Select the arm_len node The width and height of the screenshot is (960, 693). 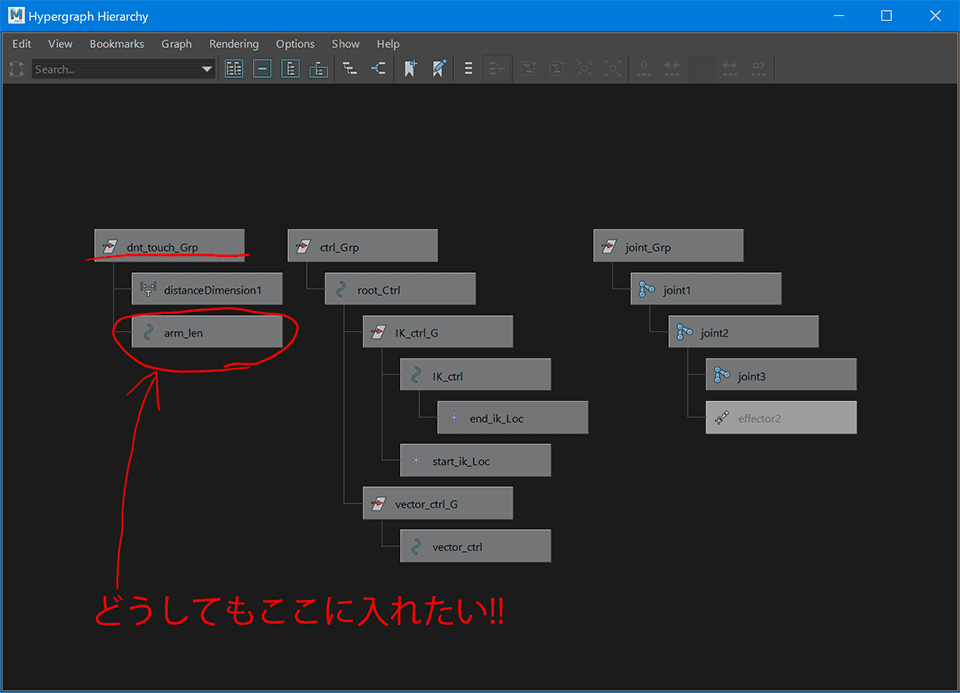click(x=207, y=333)
